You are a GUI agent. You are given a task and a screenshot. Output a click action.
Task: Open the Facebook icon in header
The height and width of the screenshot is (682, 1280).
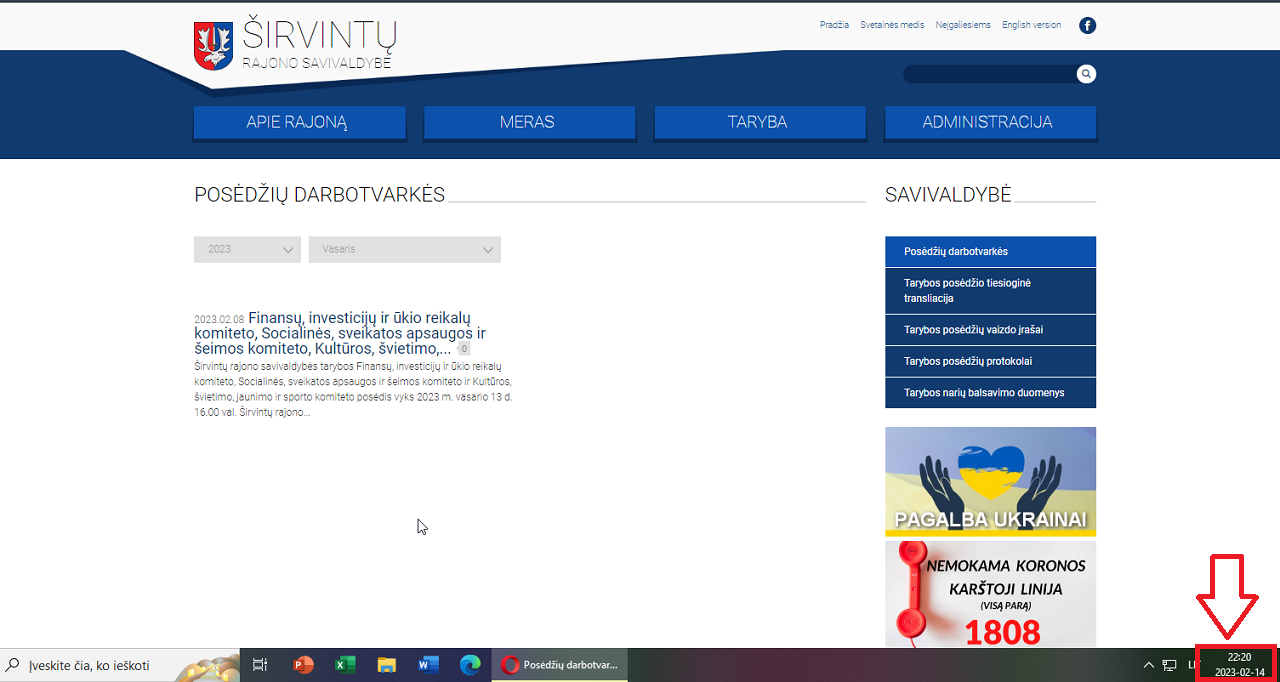point(1087,26)
